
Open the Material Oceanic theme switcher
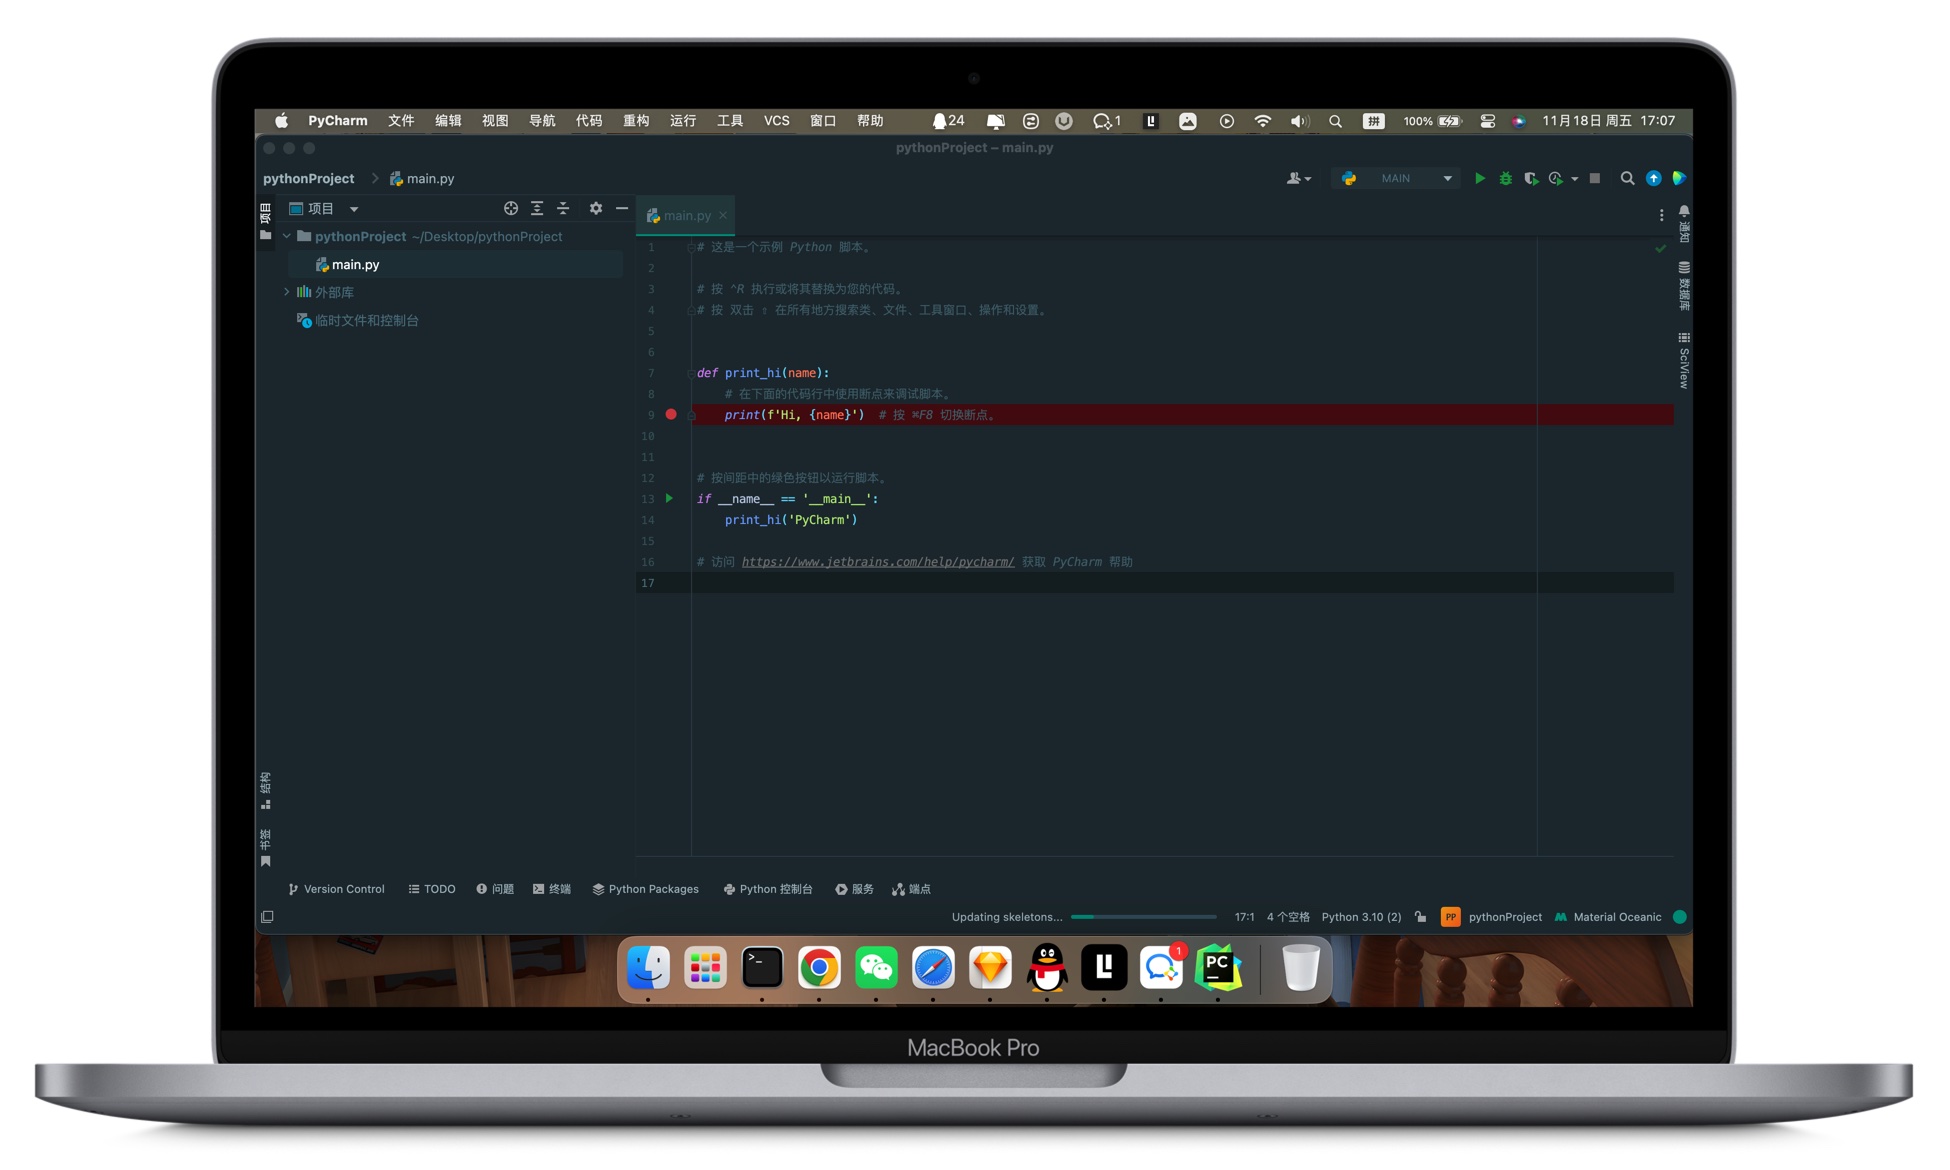pyautogui.click(x=1608, y=917)
